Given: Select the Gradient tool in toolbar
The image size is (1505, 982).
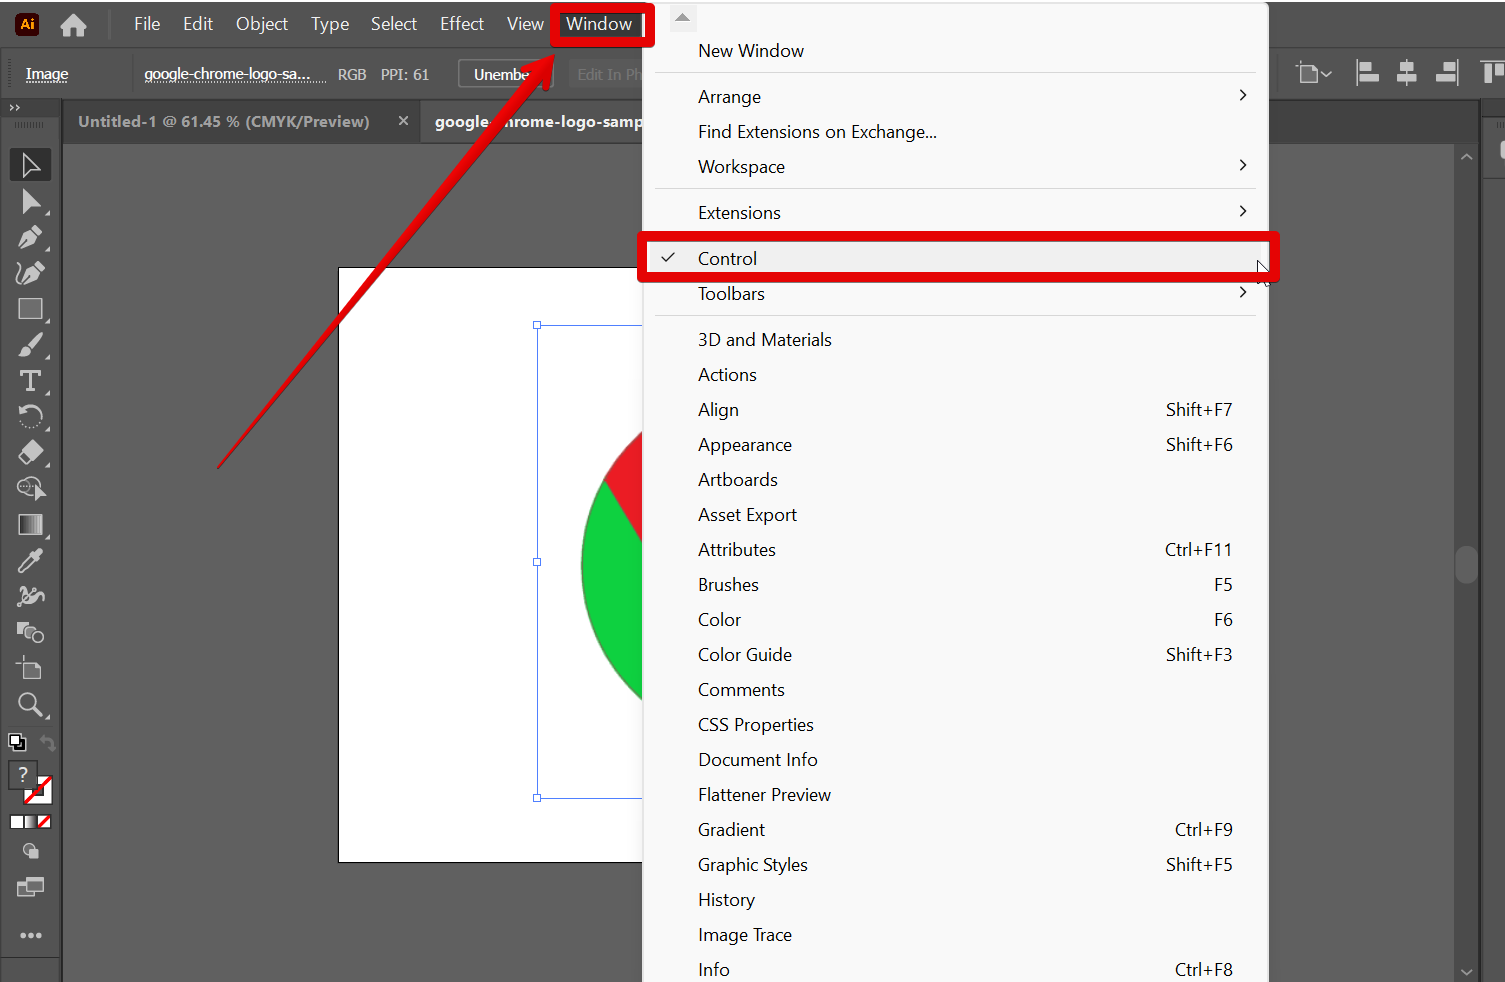Looking at the screenshot, I should click(30, 525).
